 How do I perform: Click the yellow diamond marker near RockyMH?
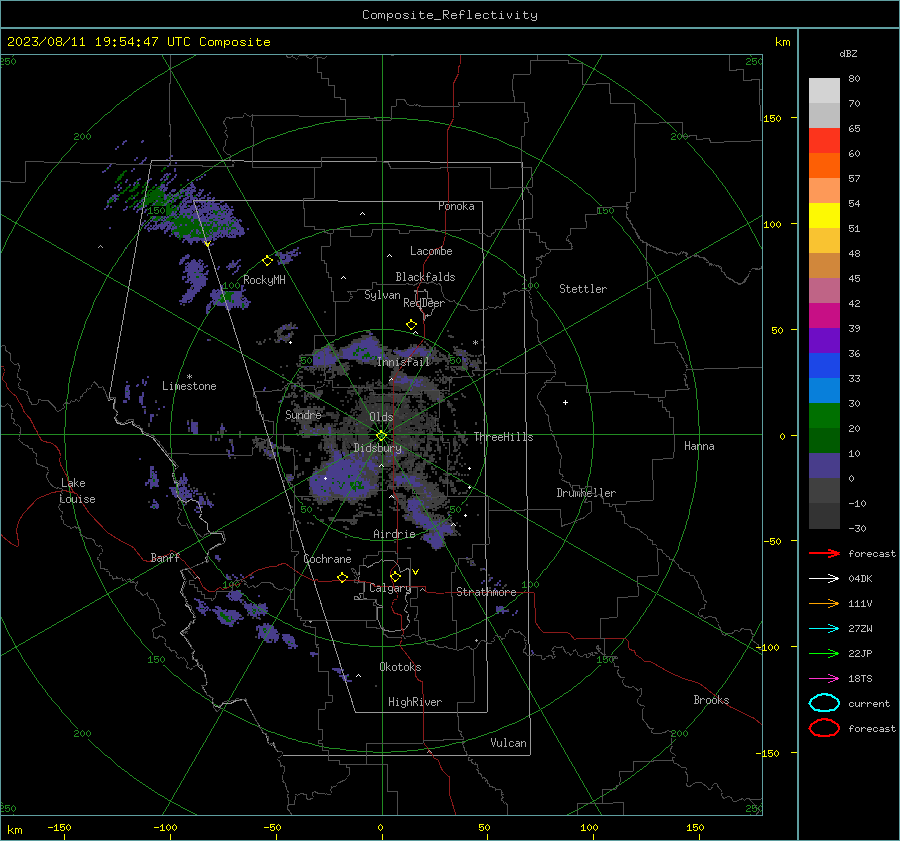click(x=267, y=261)
